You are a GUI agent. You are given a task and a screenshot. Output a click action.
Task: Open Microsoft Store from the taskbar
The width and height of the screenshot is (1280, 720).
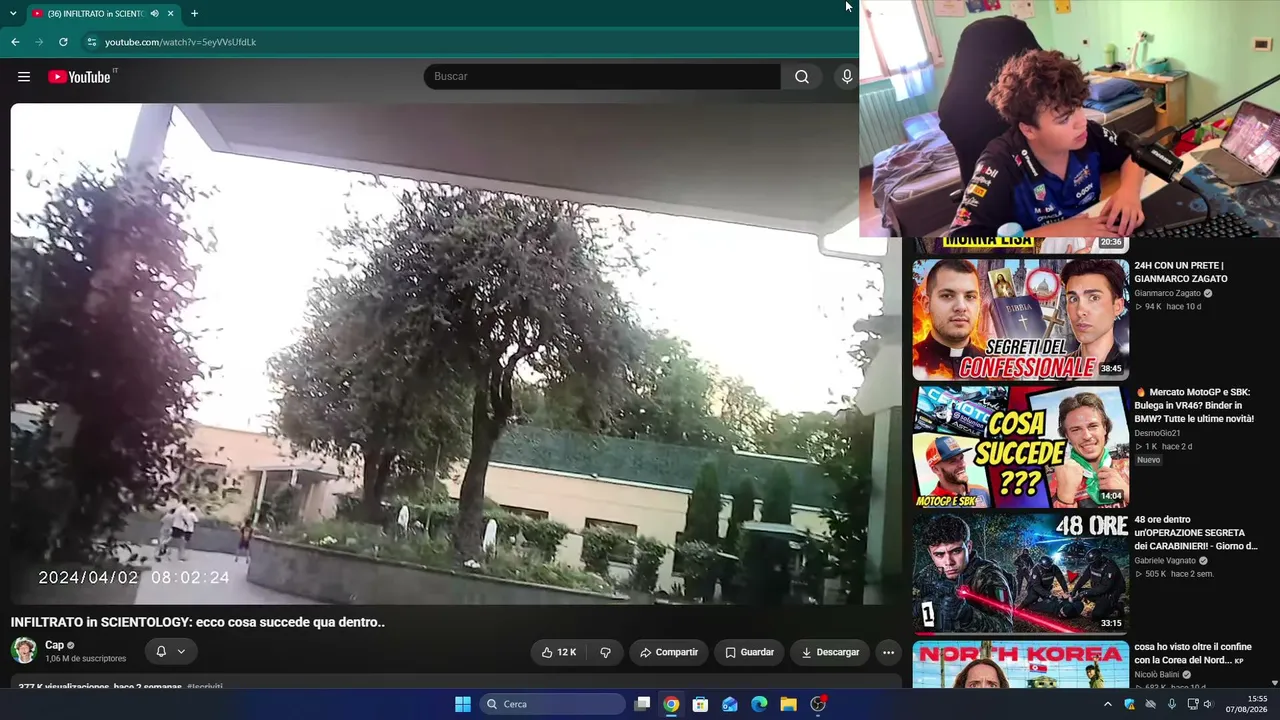tap(701, 704)
